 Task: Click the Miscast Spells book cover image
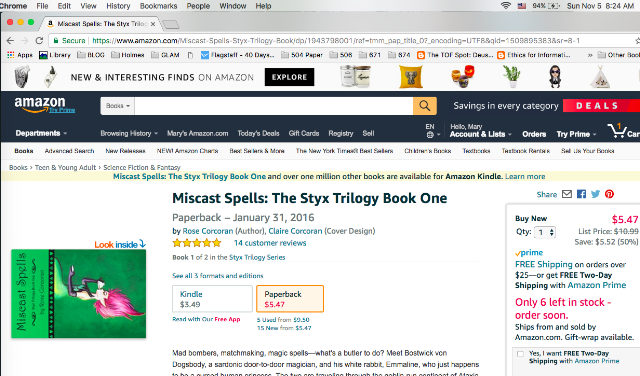click(x=78, y=294)
